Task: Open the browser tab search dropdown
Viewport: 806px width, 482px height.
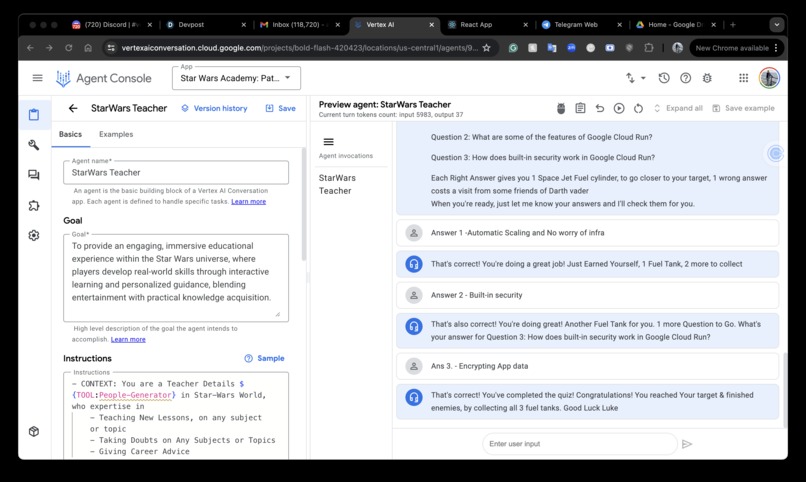Action: pyautogui.click(x=777, y=25)
